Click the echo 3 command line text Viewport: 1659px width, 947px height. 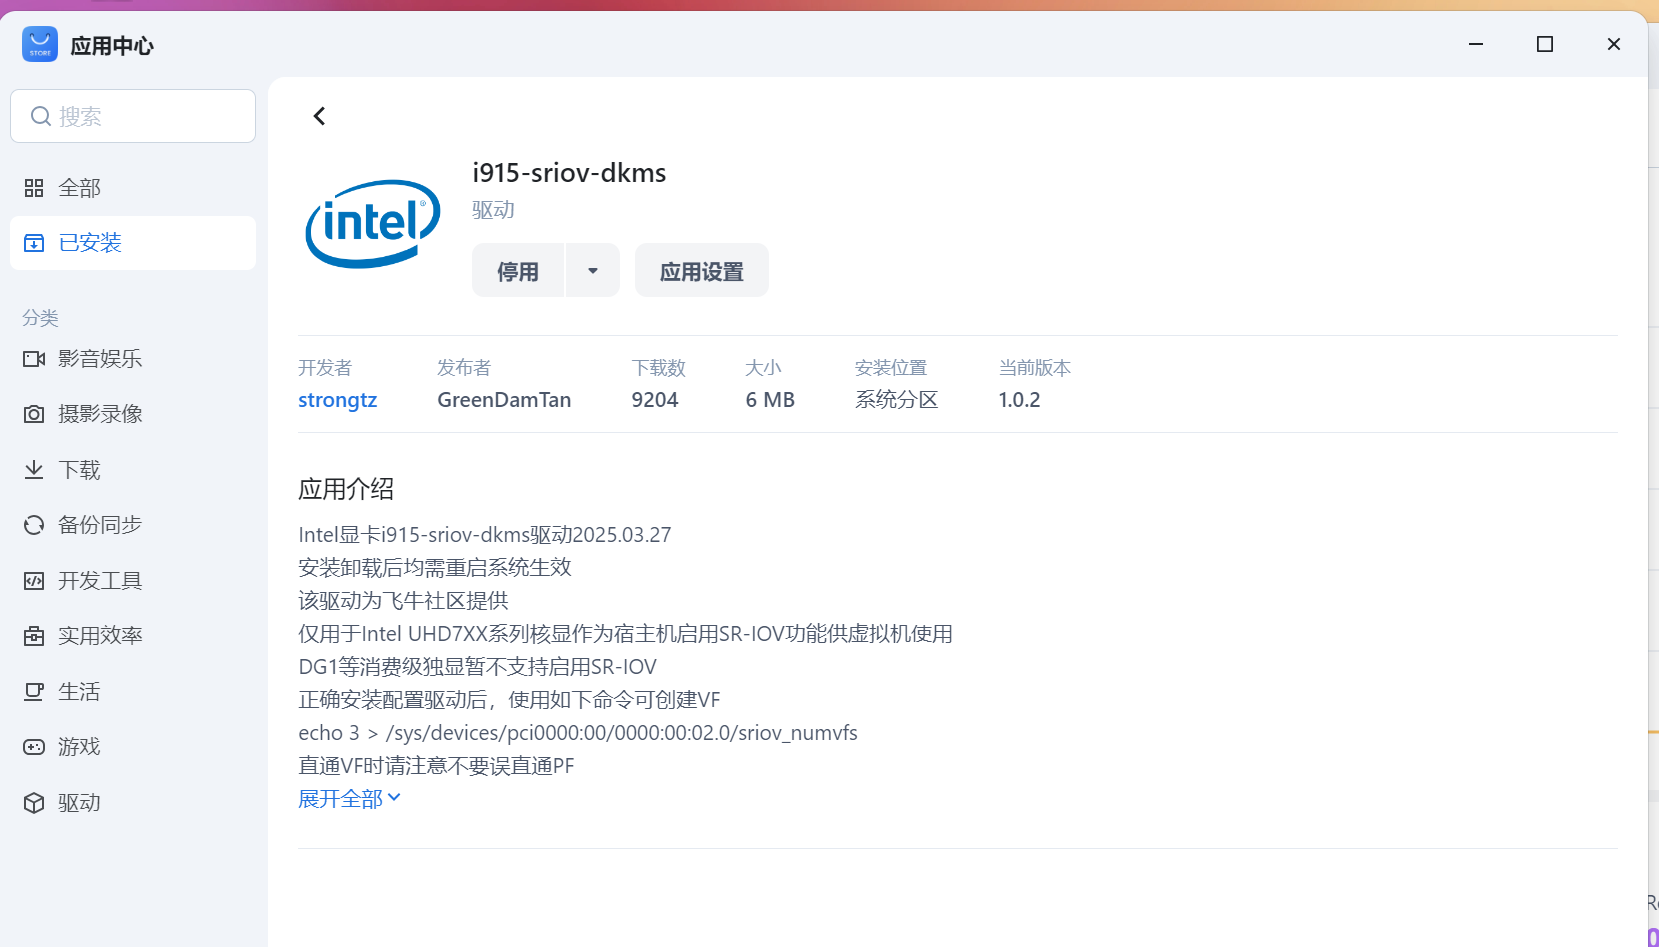coord(578,733)
